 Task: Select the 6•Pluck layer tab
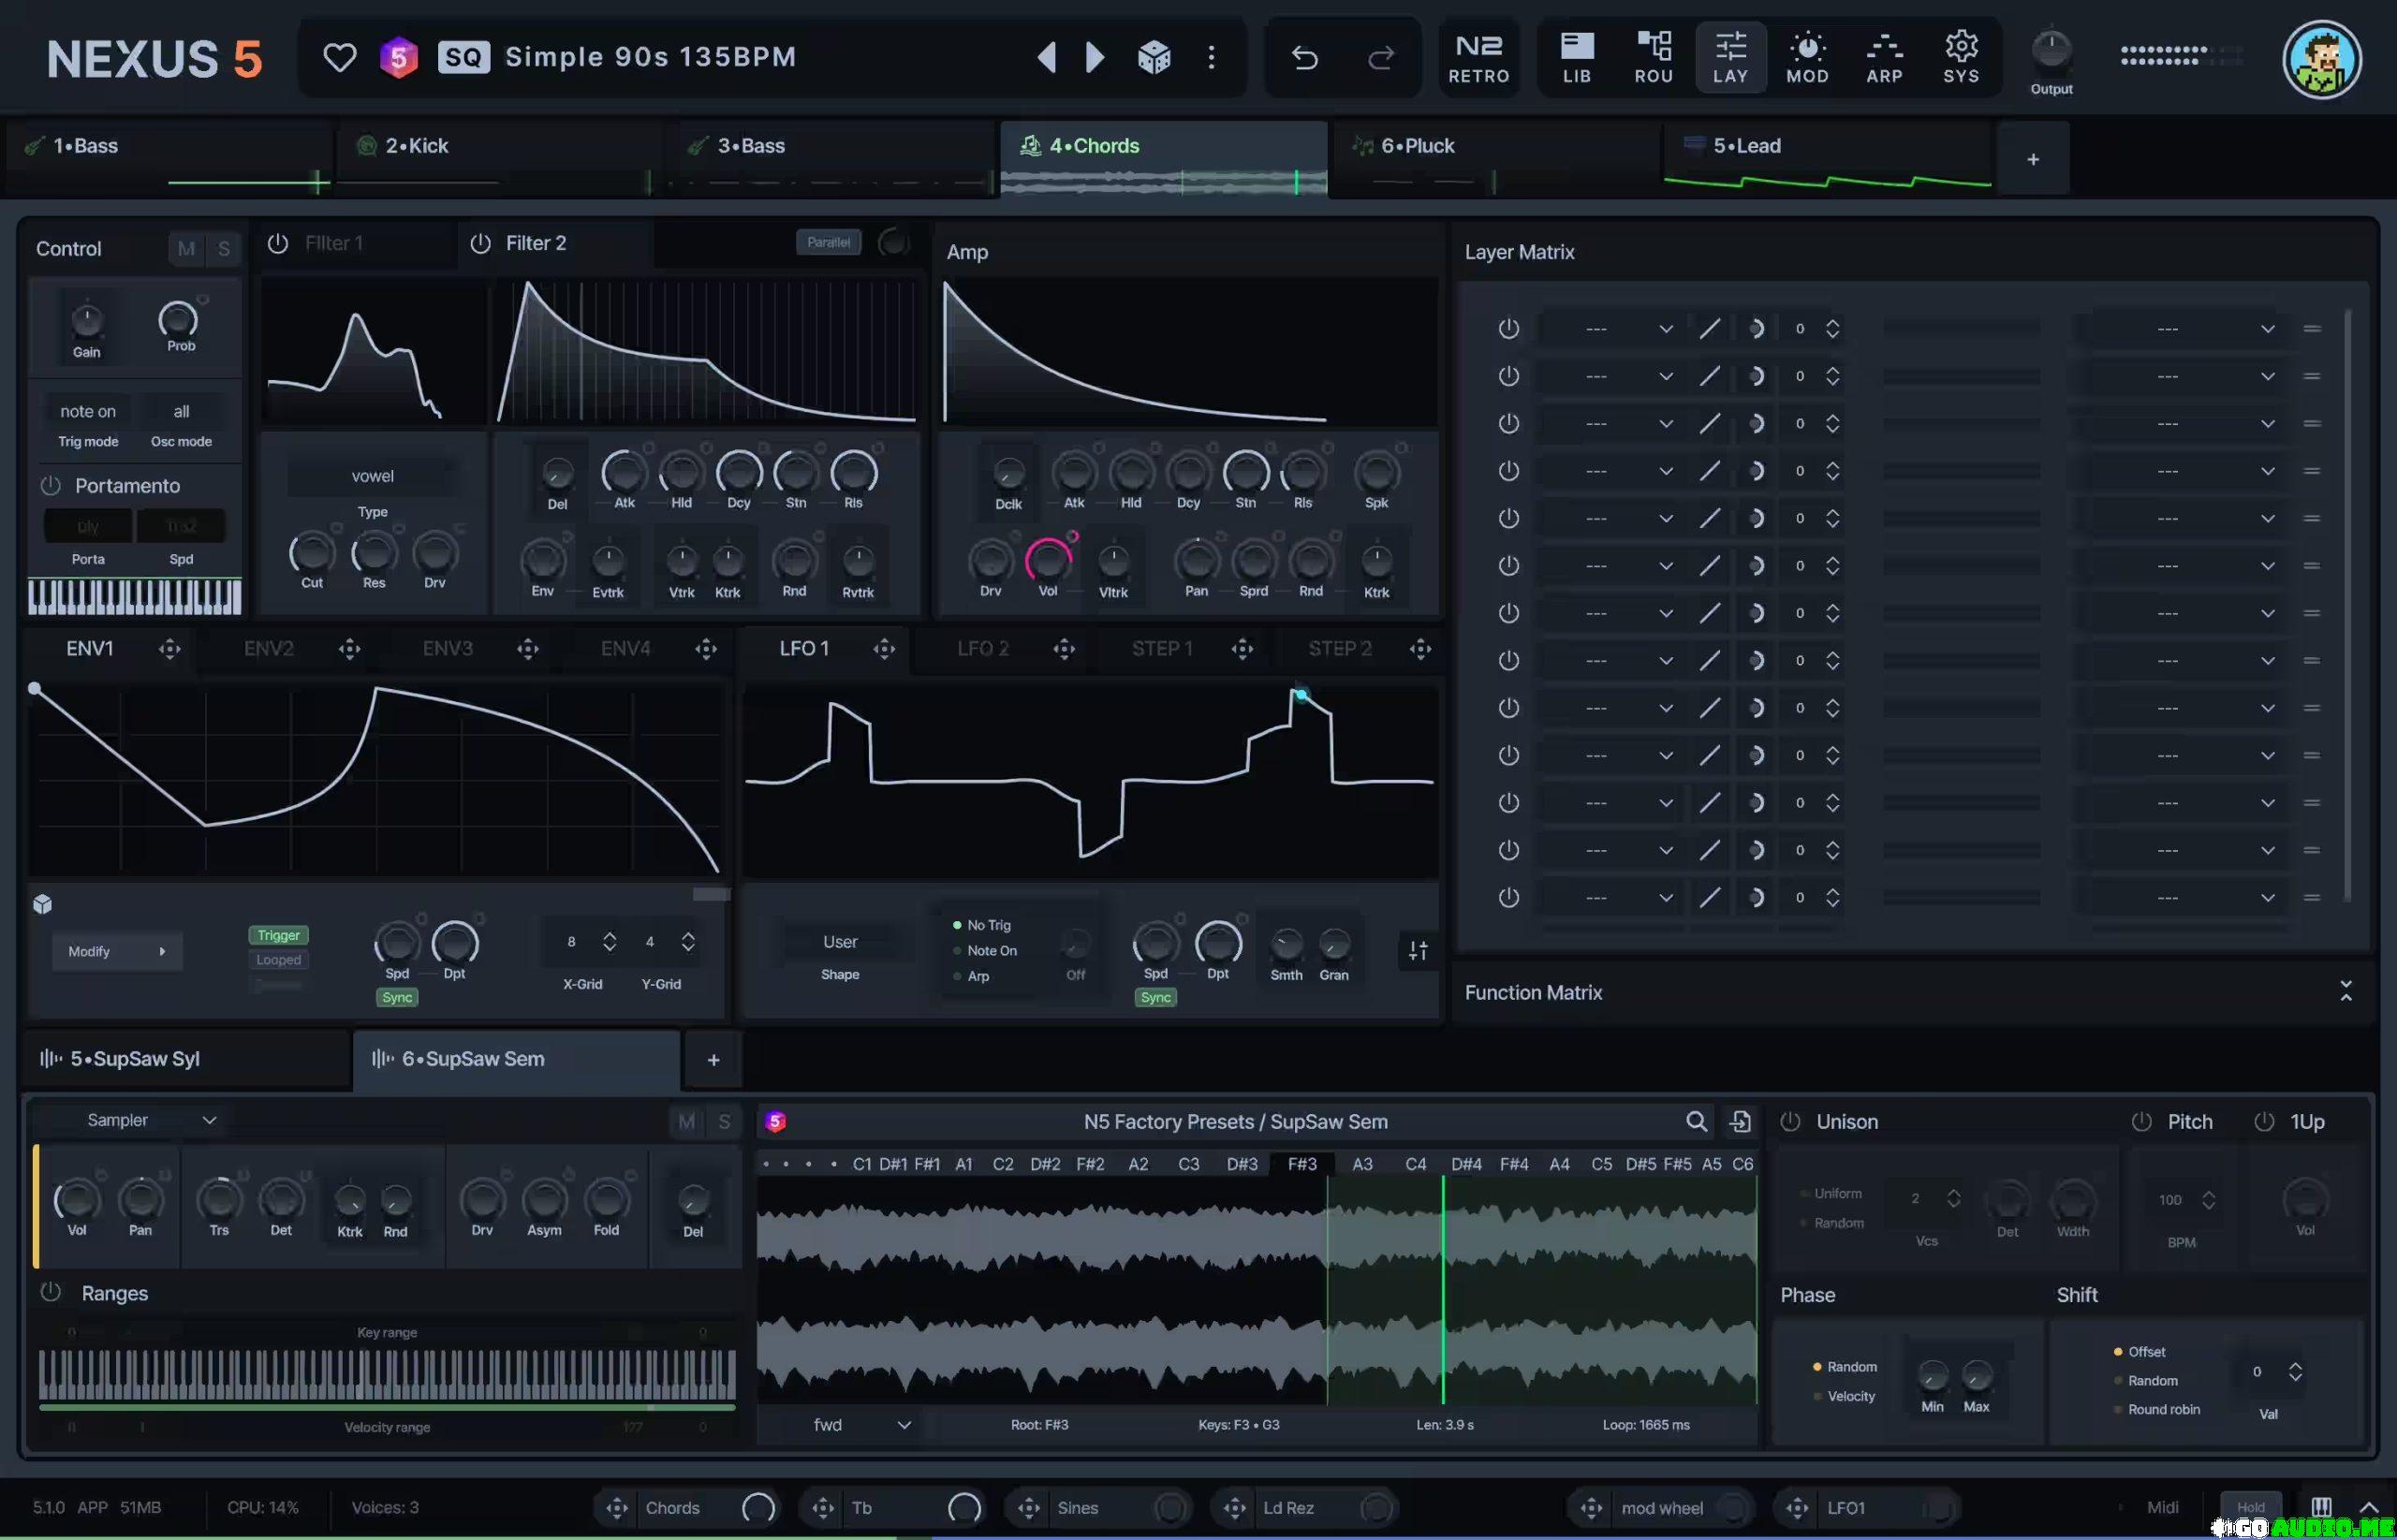(x=1495, y=159)
